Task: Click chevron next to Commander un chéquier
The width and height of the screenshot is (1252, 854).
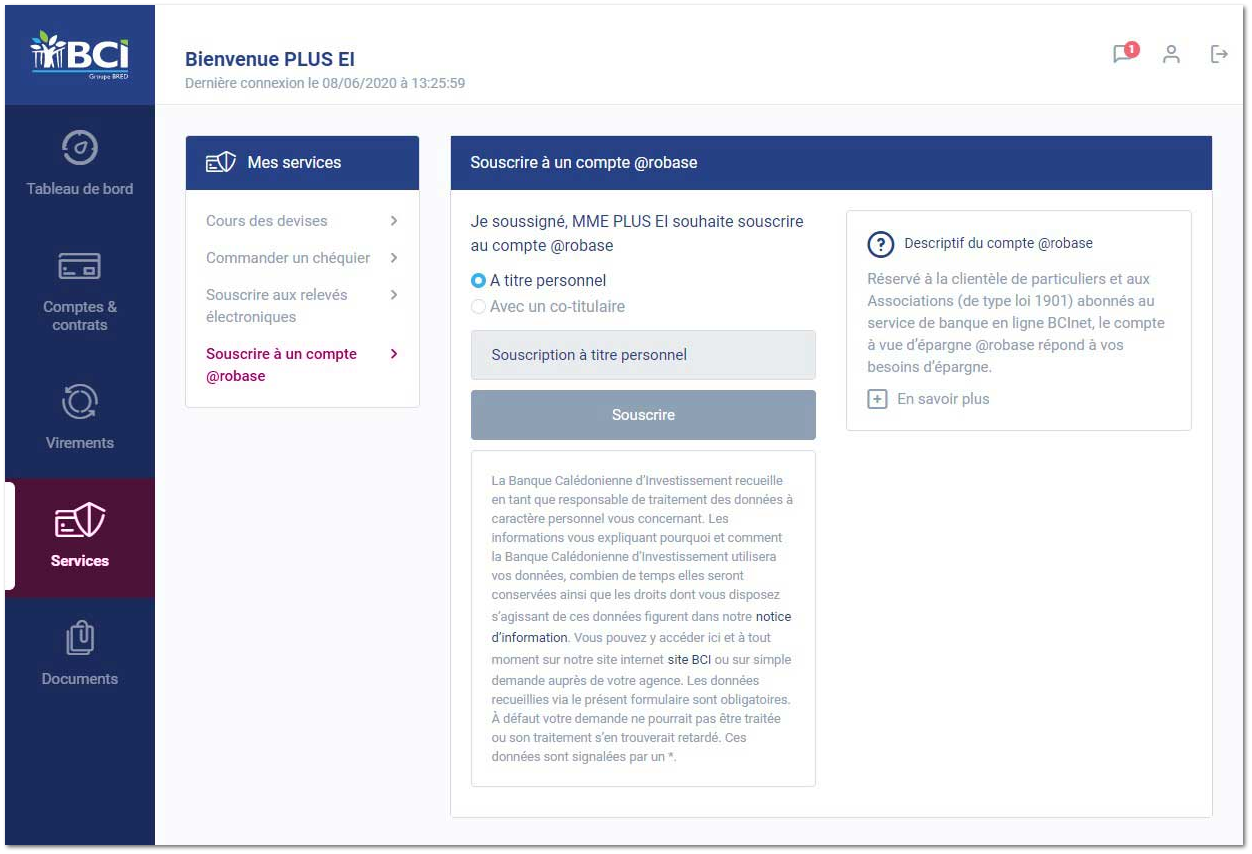Action: click(x=394, y=258)
